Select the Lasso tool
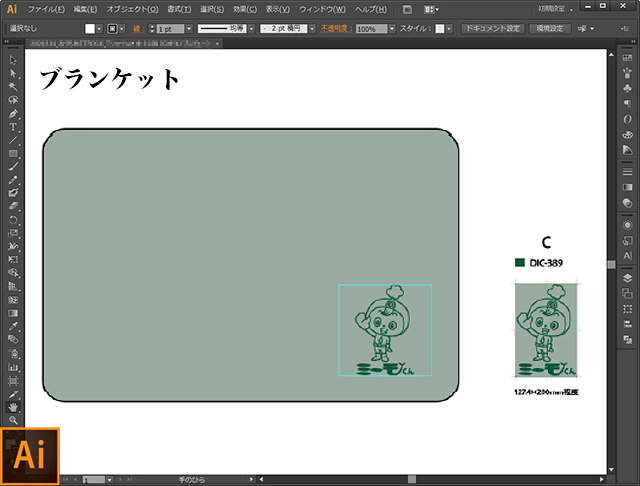The height and width of the screenshot is (486, 640). point(13,100)
